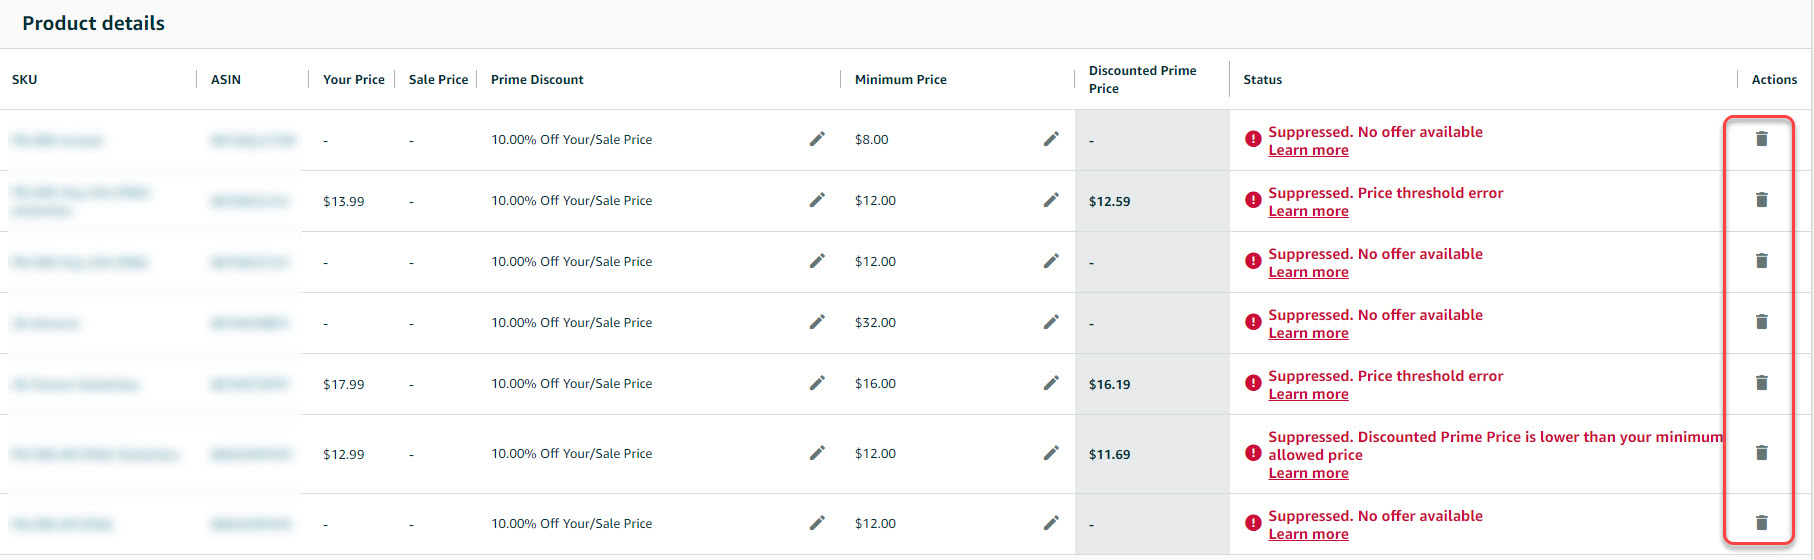Edit Prime Discount for the $17.99 item
The height and width of the screenshot is (560, 1814).
pyautogui.click(x=817, y=383)
